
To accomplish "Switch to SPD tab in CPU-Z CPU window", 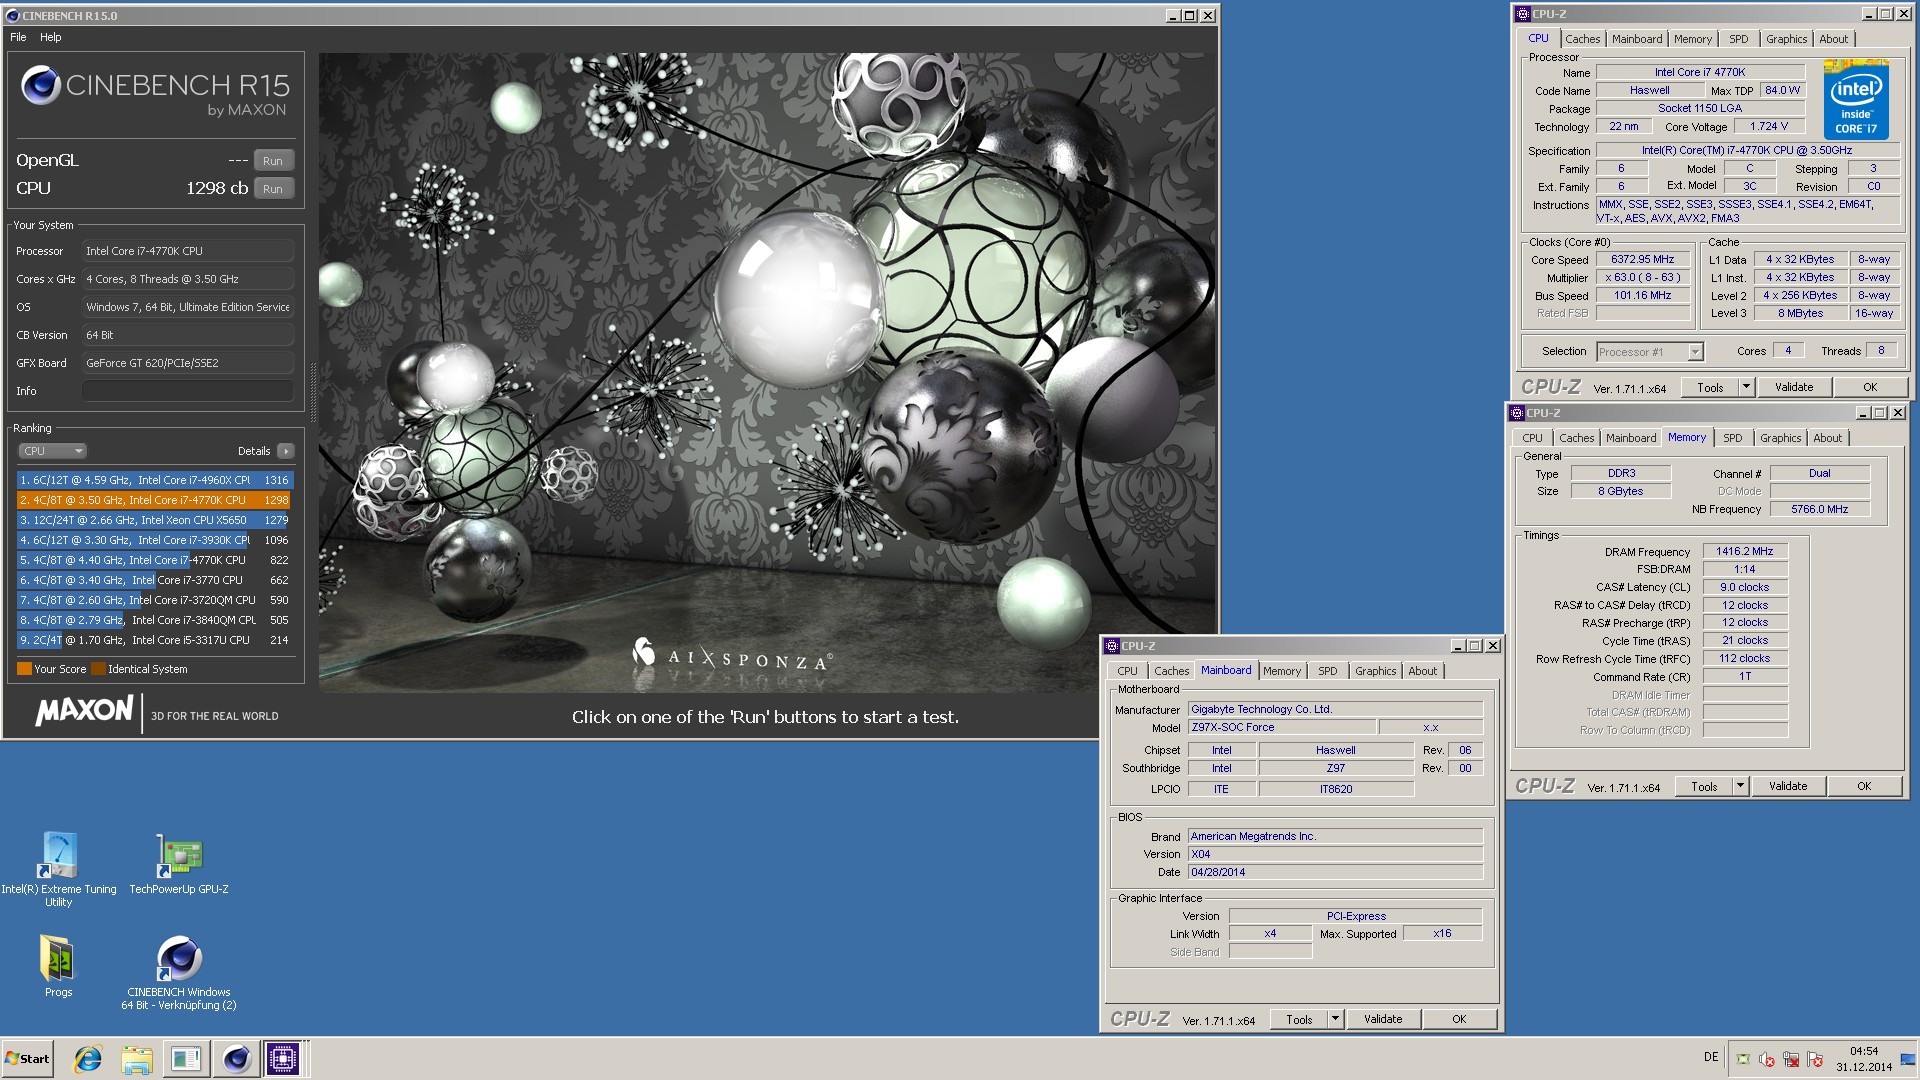I will [1739, 39].
